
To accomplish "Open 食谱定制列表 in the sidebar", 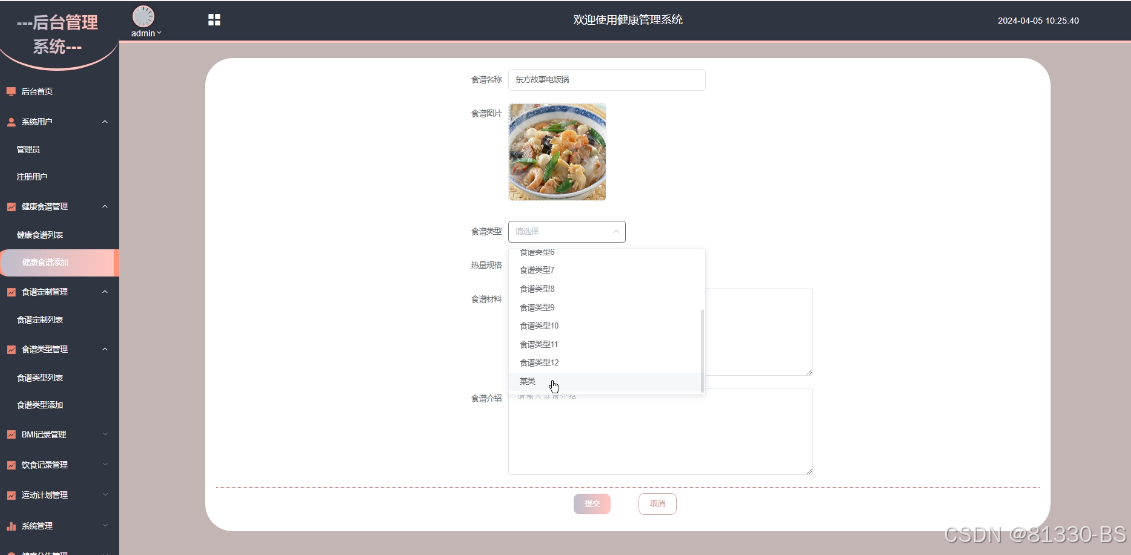I will (x=40, y=320).
